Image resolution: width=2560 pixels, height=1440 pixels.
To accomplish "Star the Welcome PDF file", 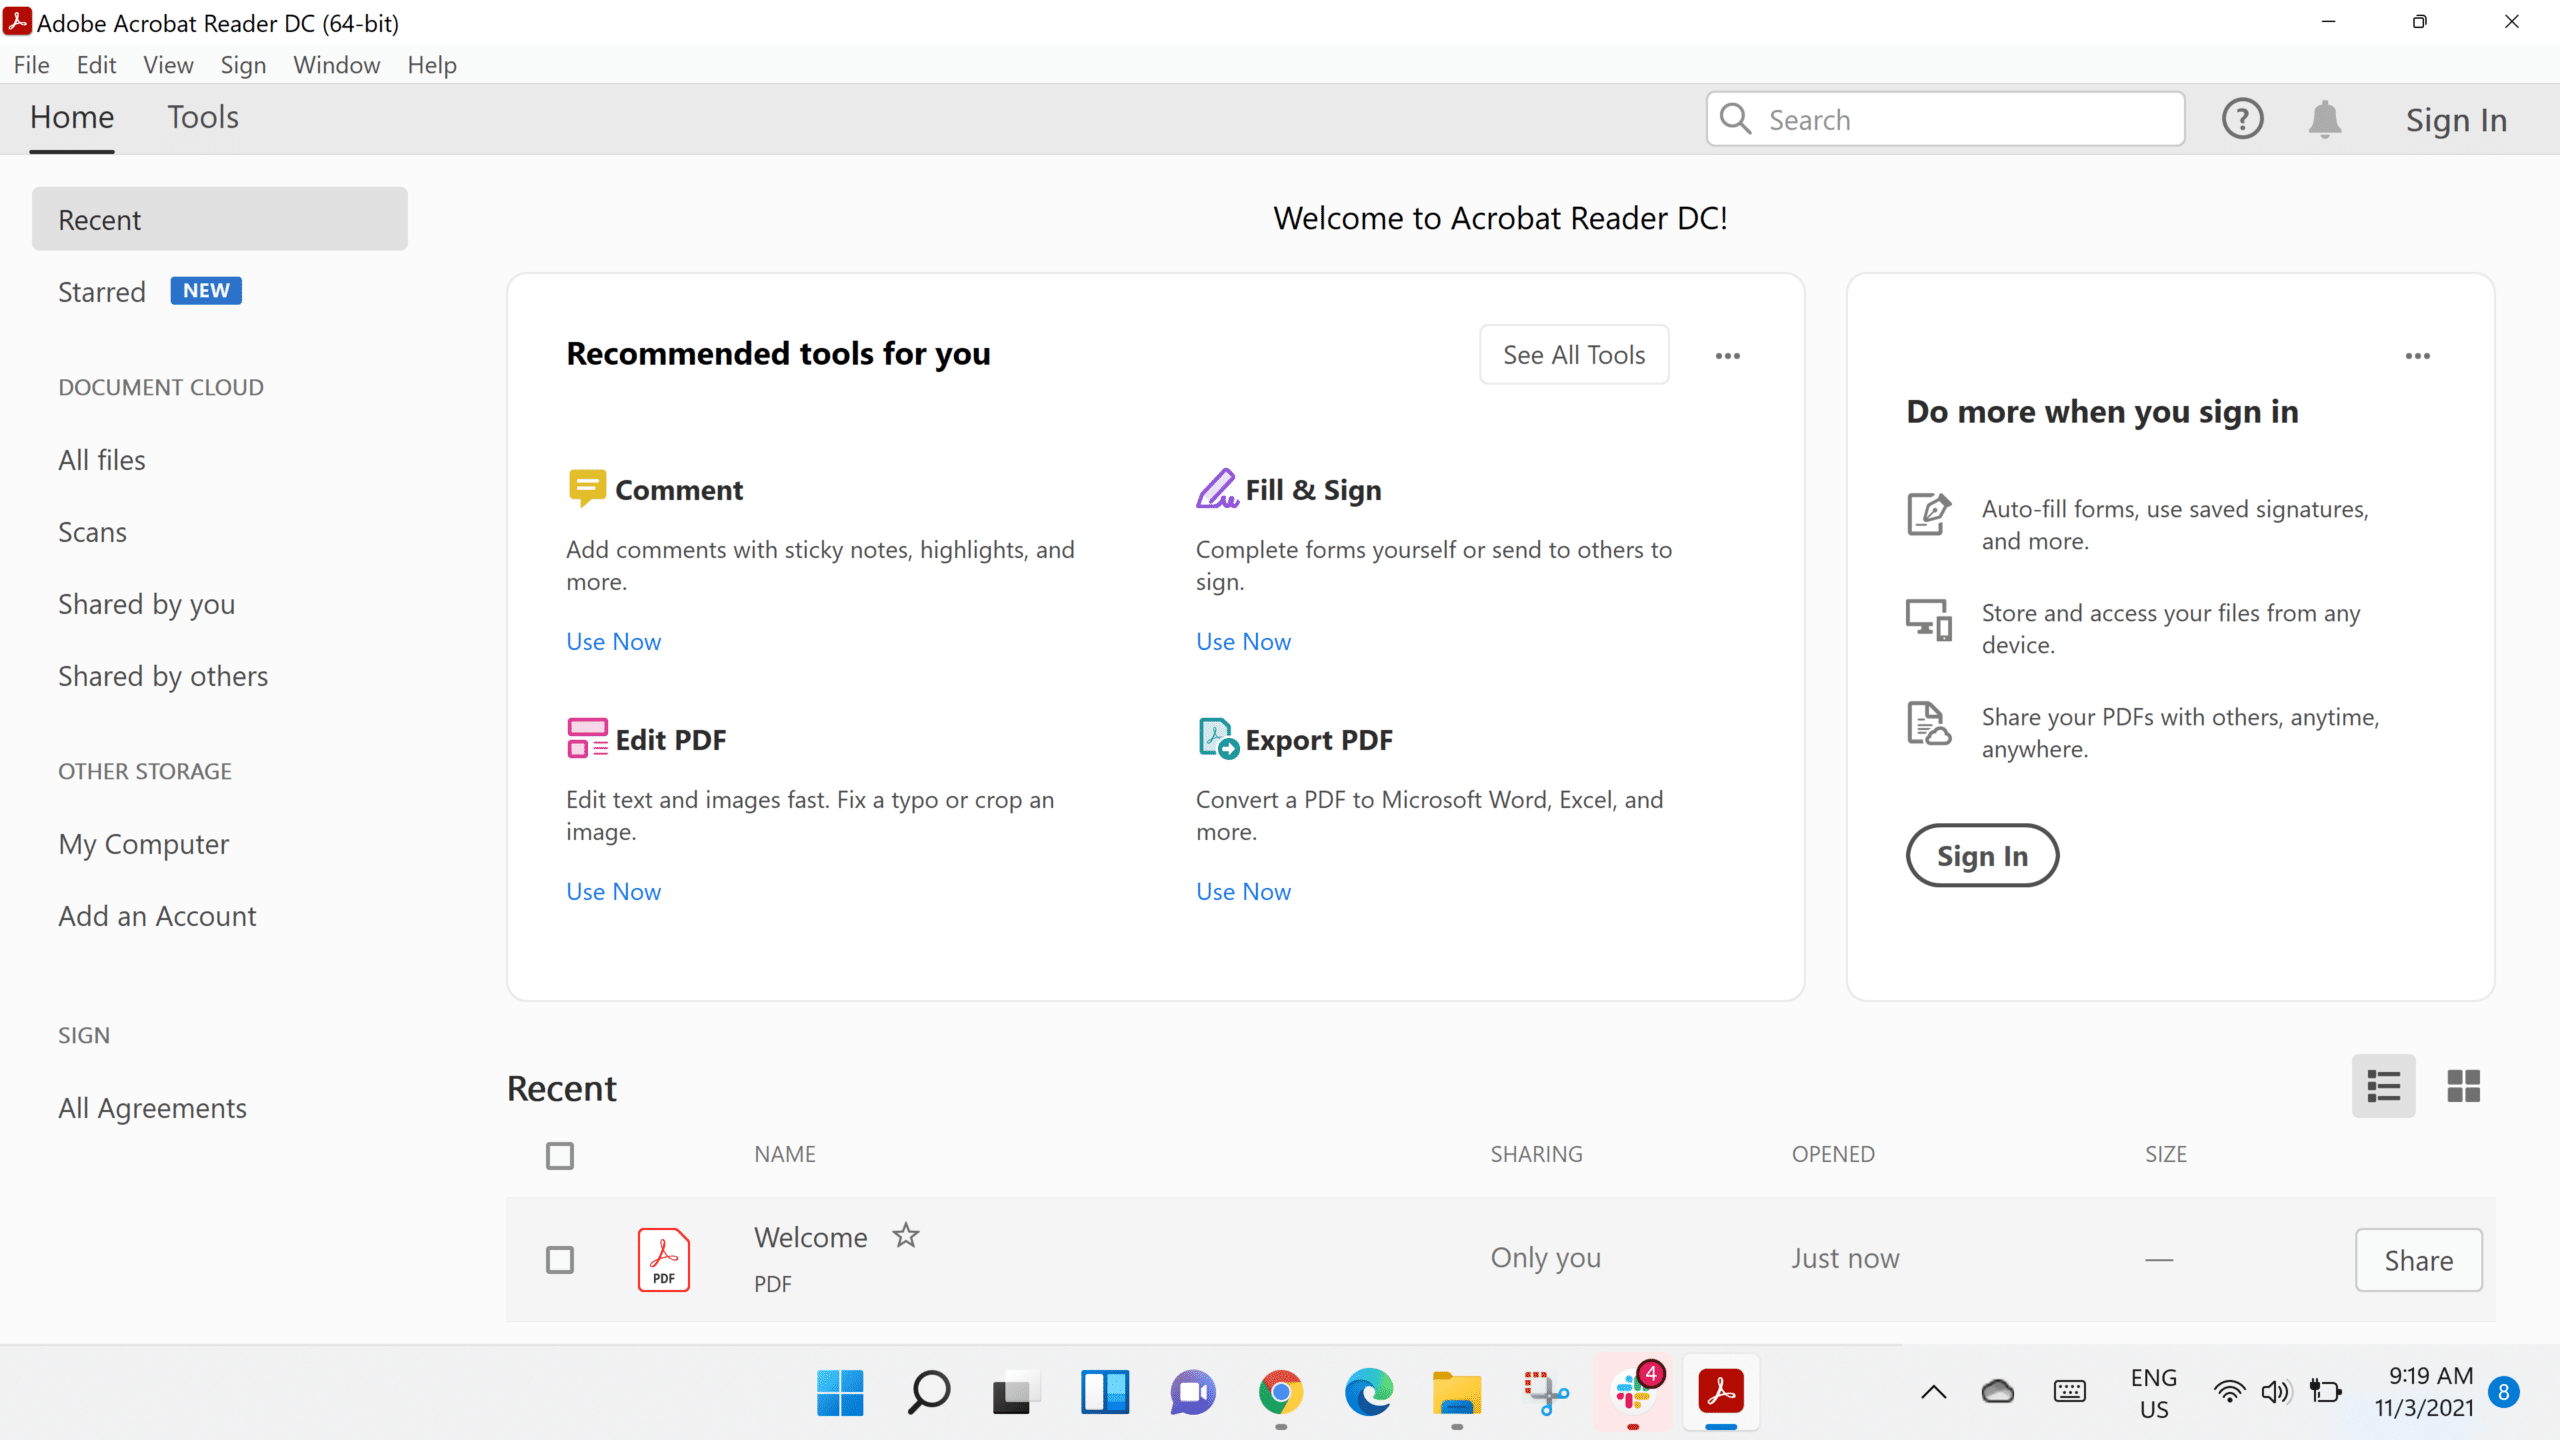I will point(906,1236).
